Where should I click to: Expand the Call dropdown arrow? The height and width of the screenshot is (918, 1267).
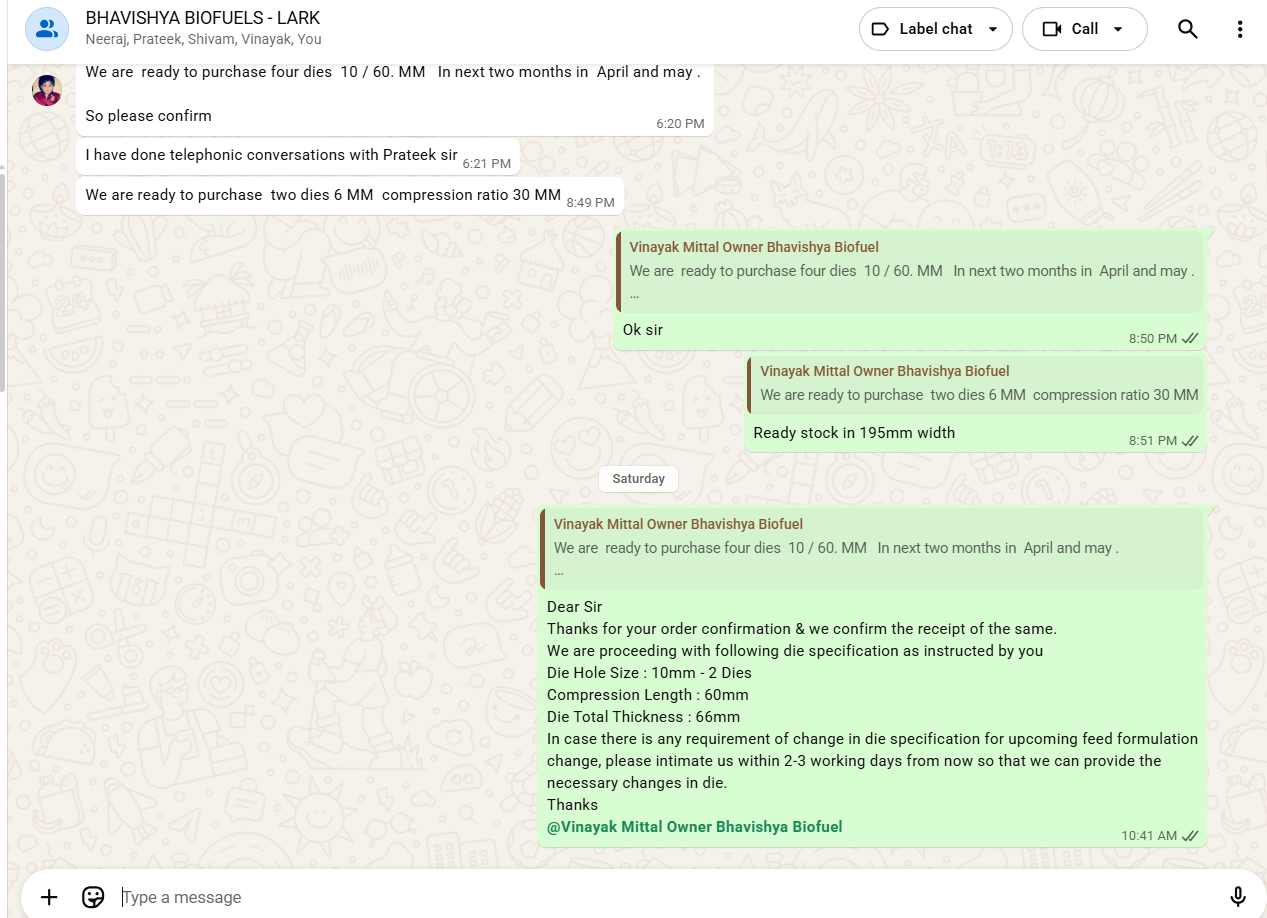point(1118,29)
